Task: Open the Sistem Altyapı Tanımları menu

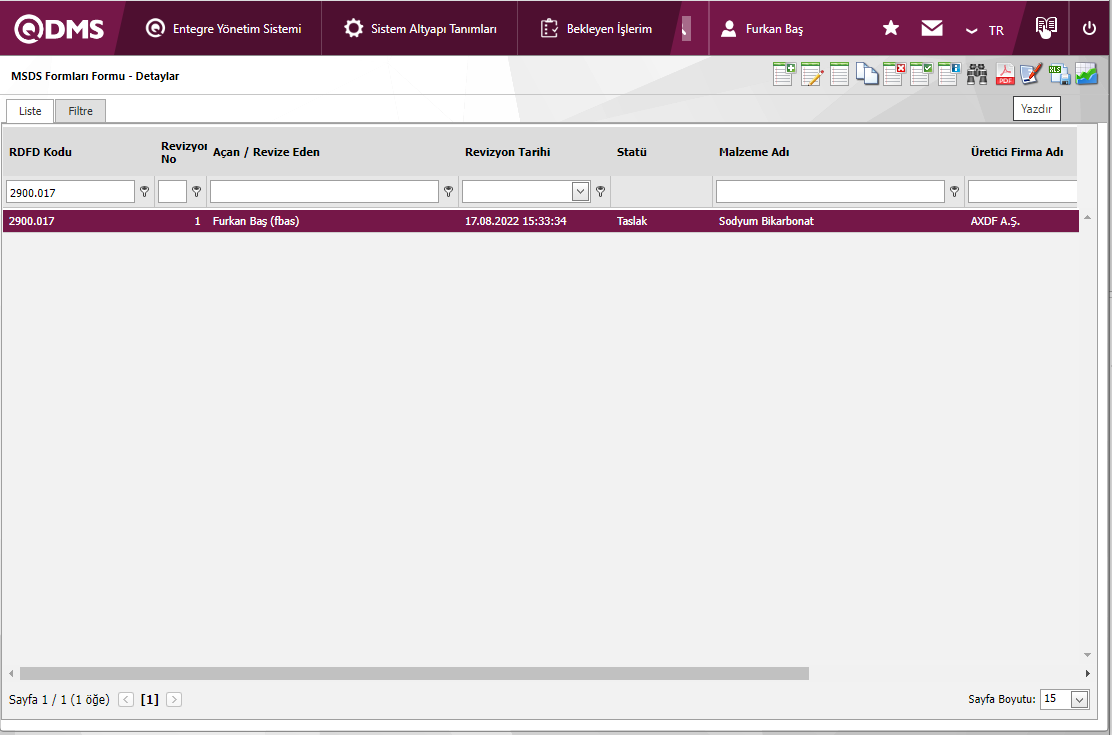Action: click(420, 29)
